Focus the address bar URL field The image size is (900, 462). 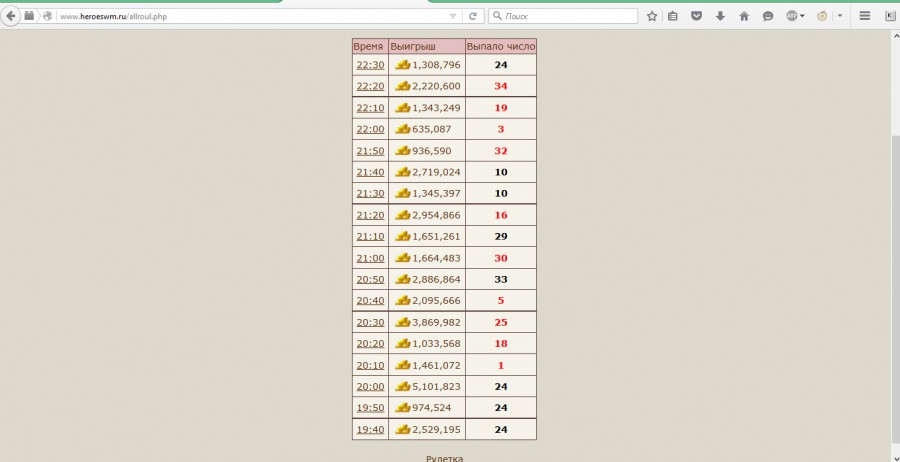pyautogui.click(x=253, y=16)
